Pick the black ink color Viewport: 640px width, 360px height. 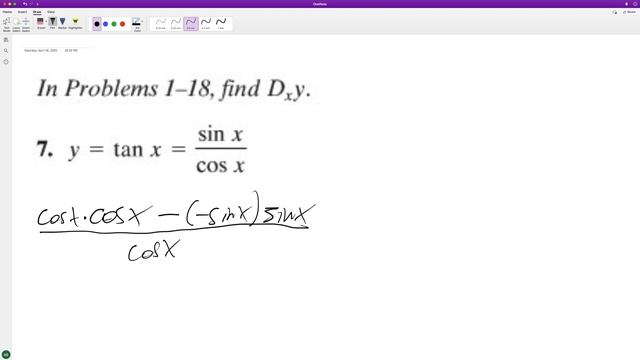tap(97, 24)
